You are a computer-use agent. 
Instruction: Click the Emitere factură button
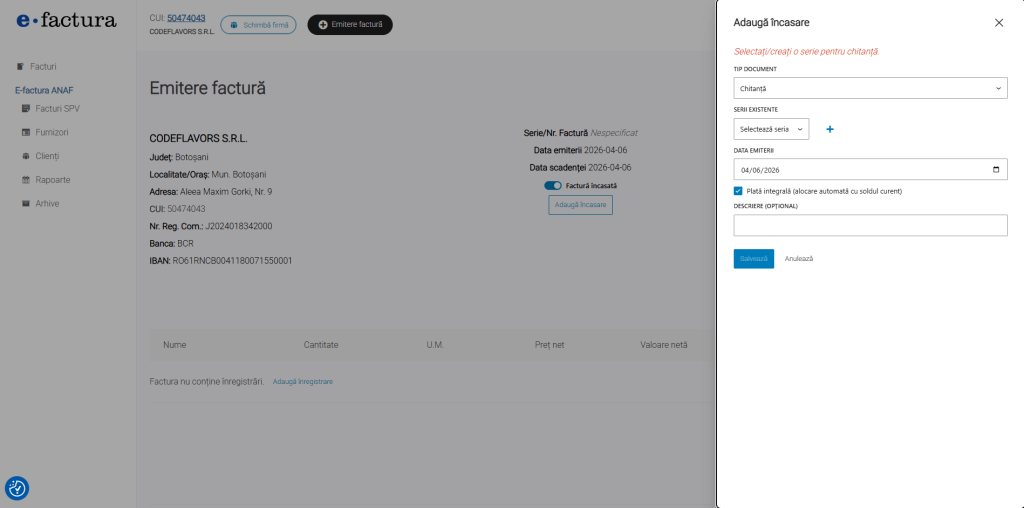(350, 25)
